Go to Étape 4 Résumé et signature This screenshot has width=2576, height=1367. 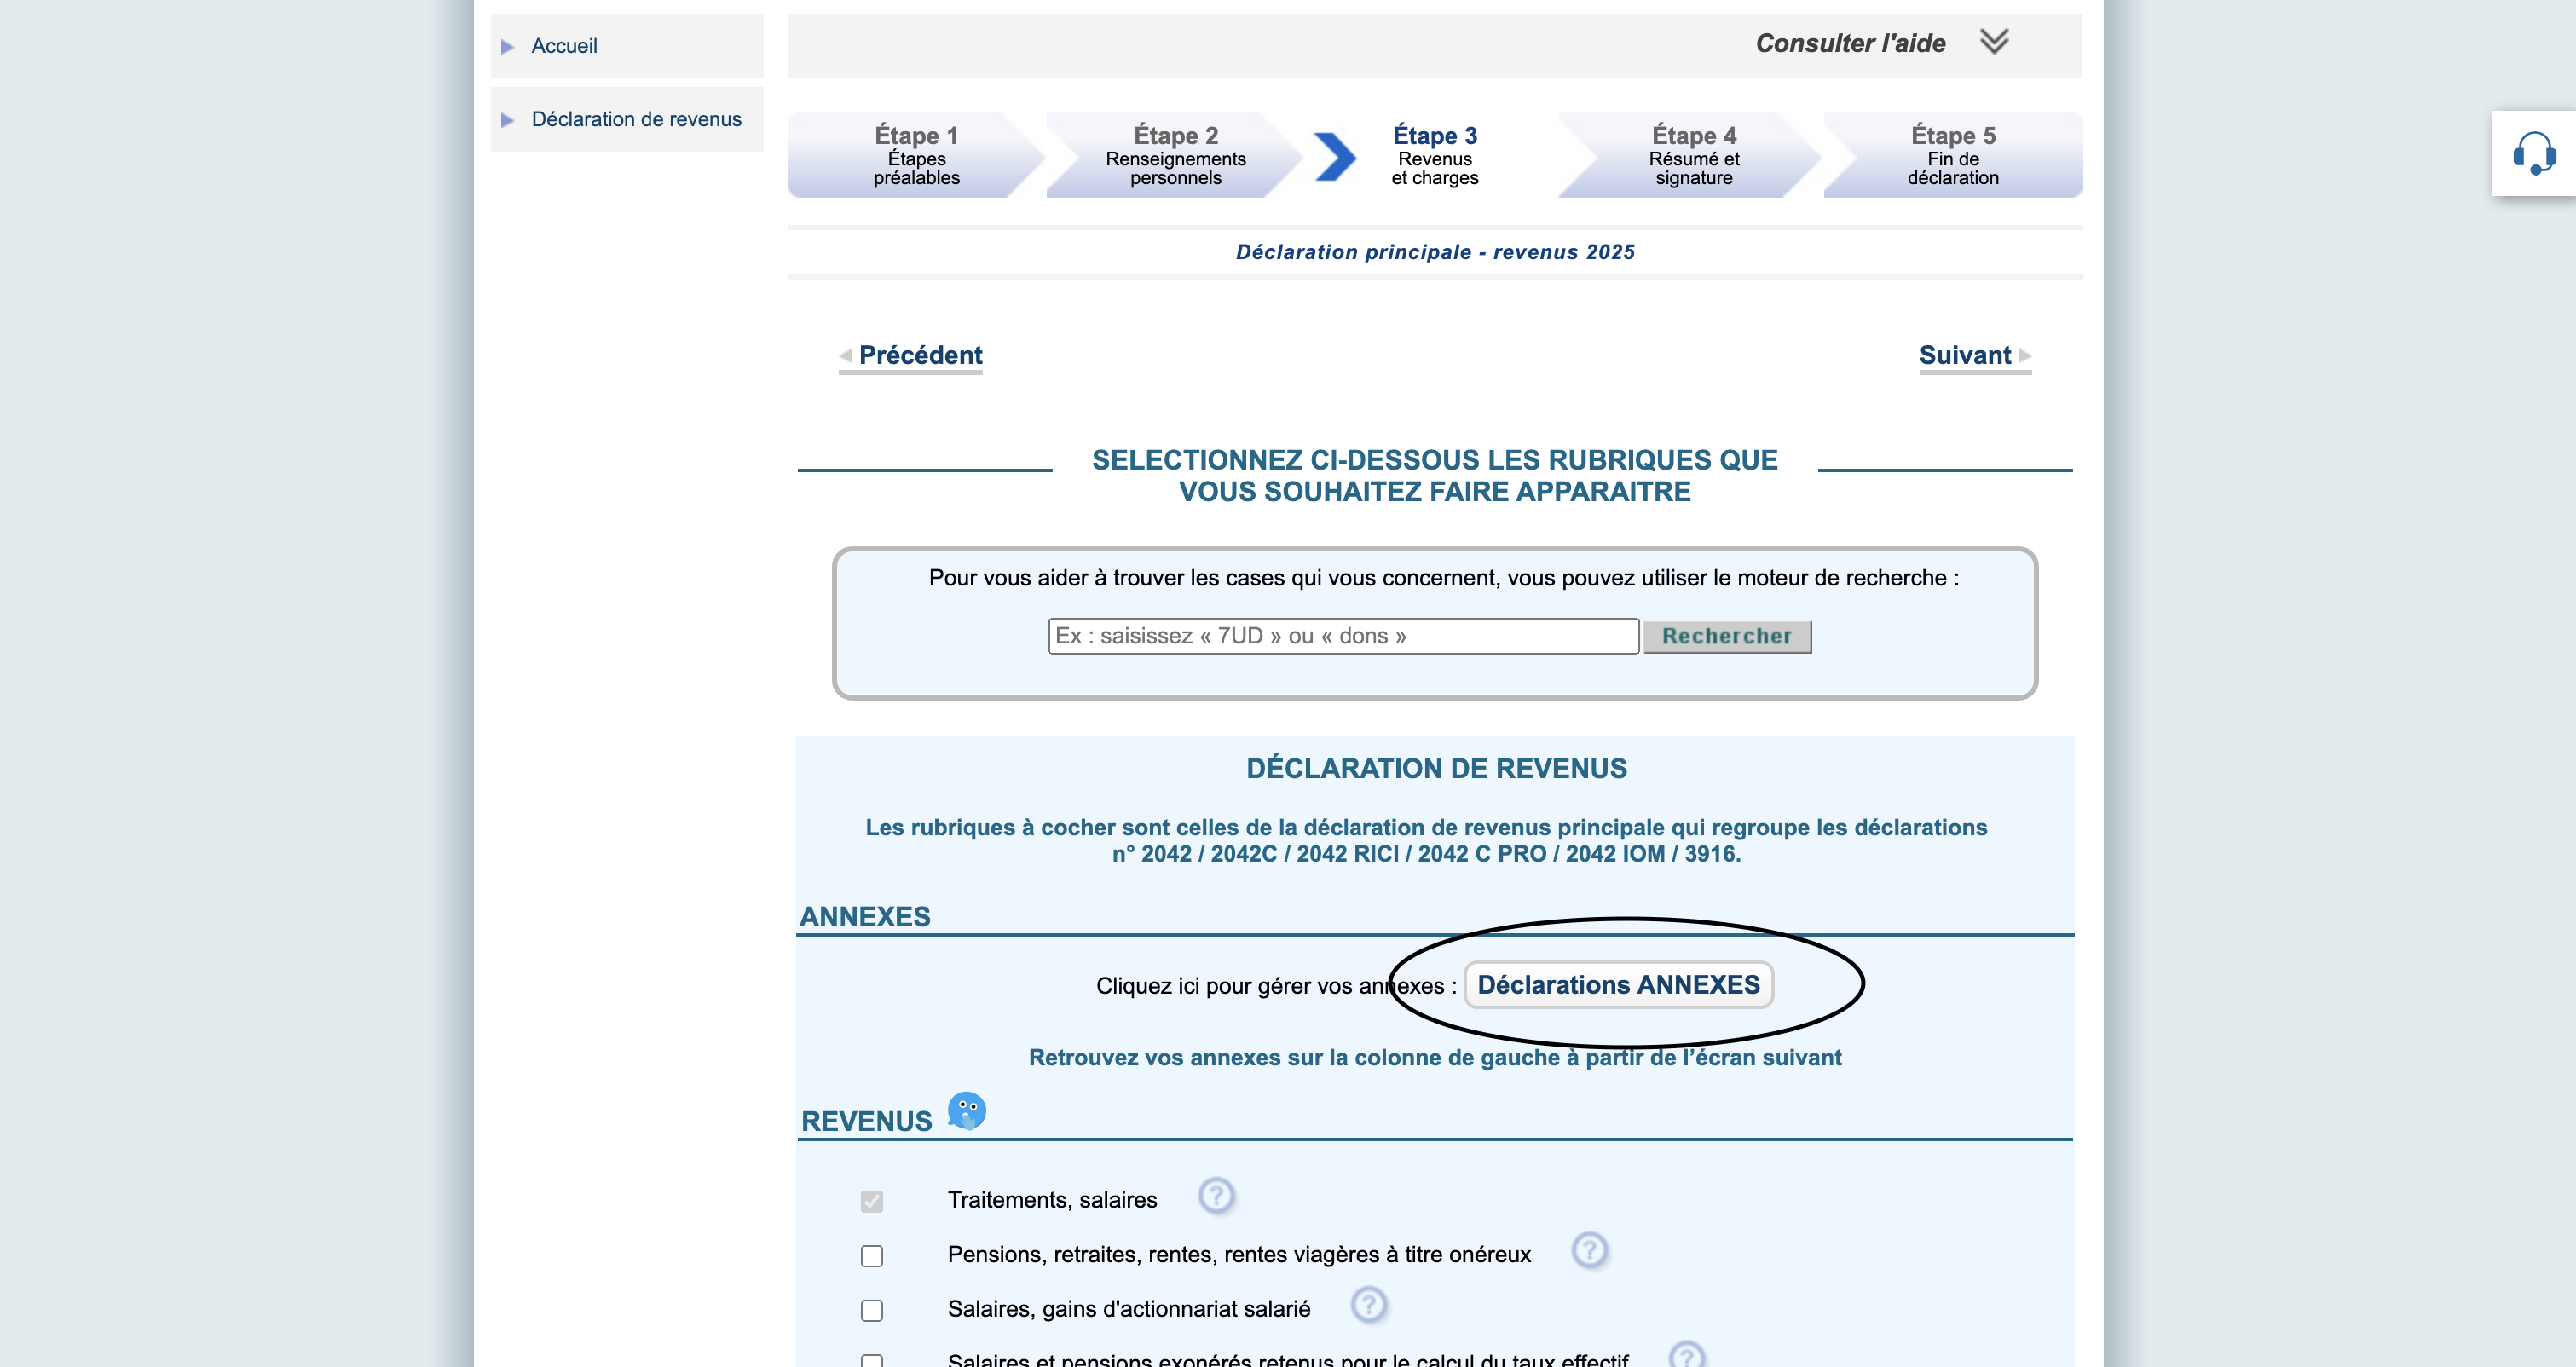click(1693, 155)
